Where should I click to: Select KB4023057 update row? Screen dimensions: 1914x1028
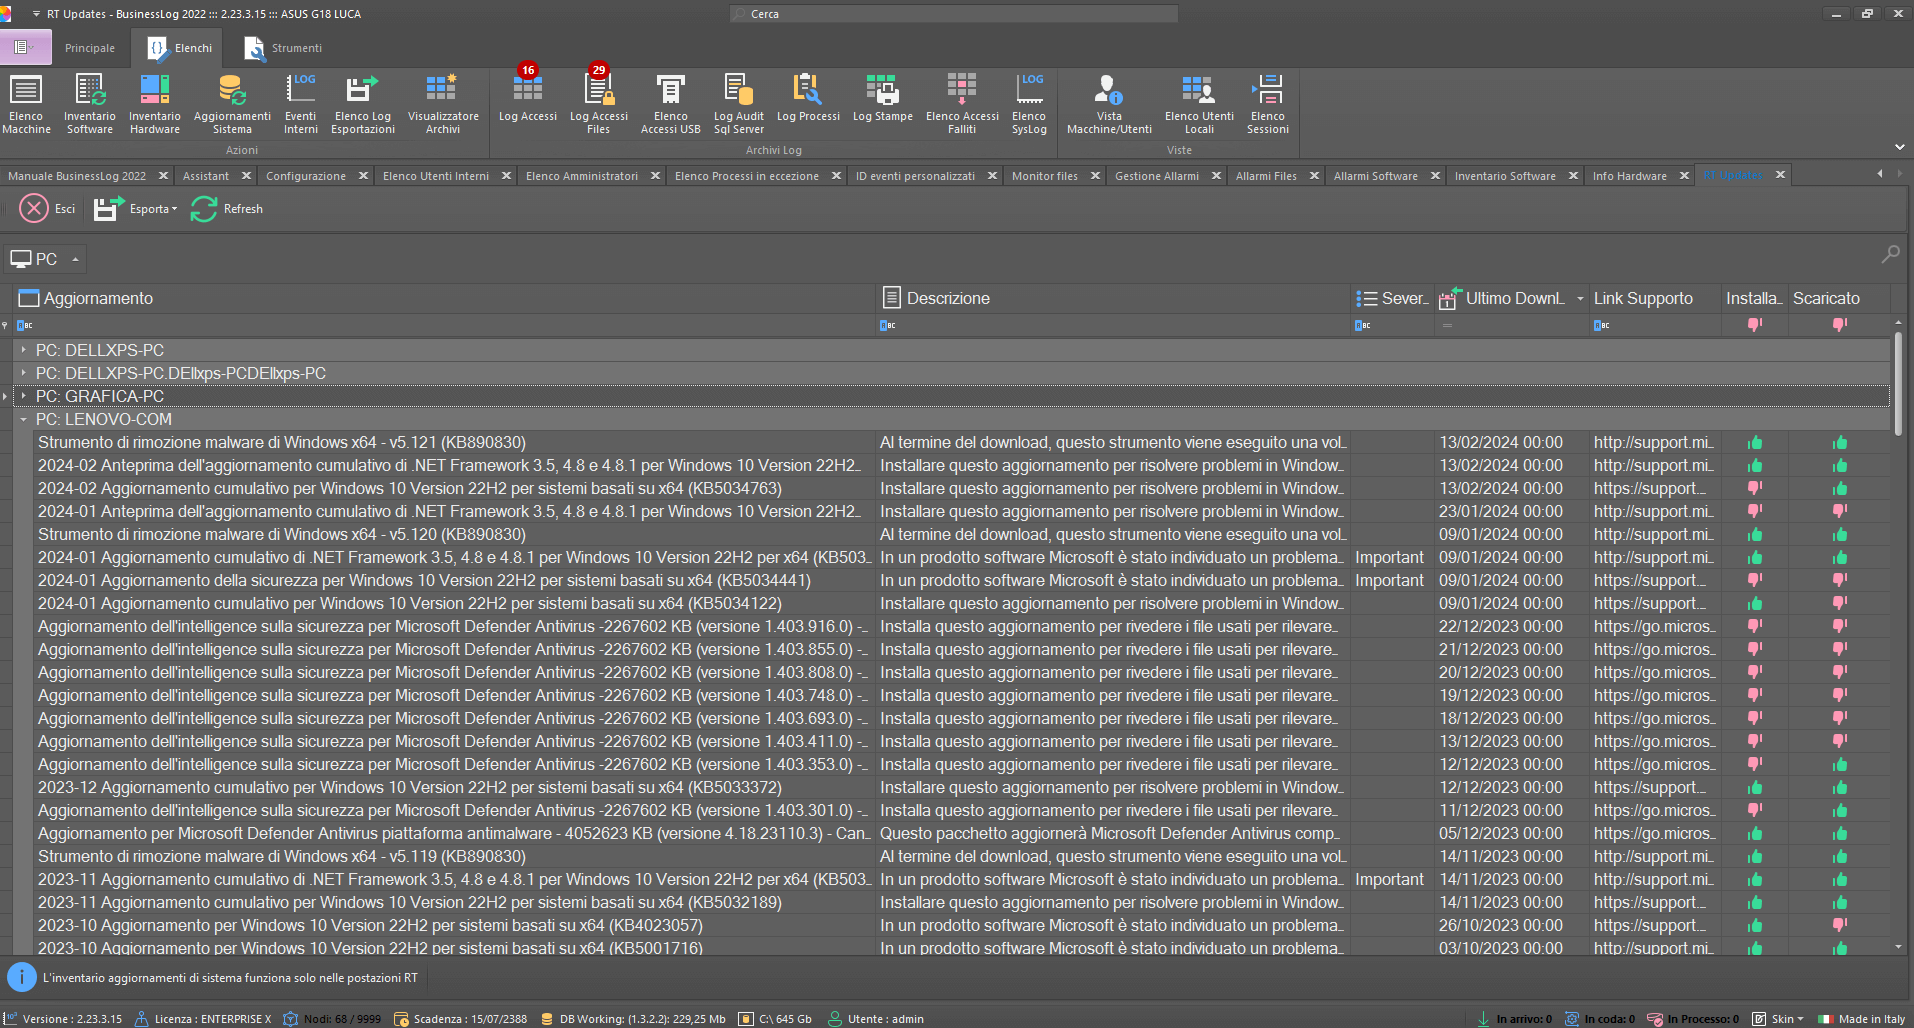370,925
